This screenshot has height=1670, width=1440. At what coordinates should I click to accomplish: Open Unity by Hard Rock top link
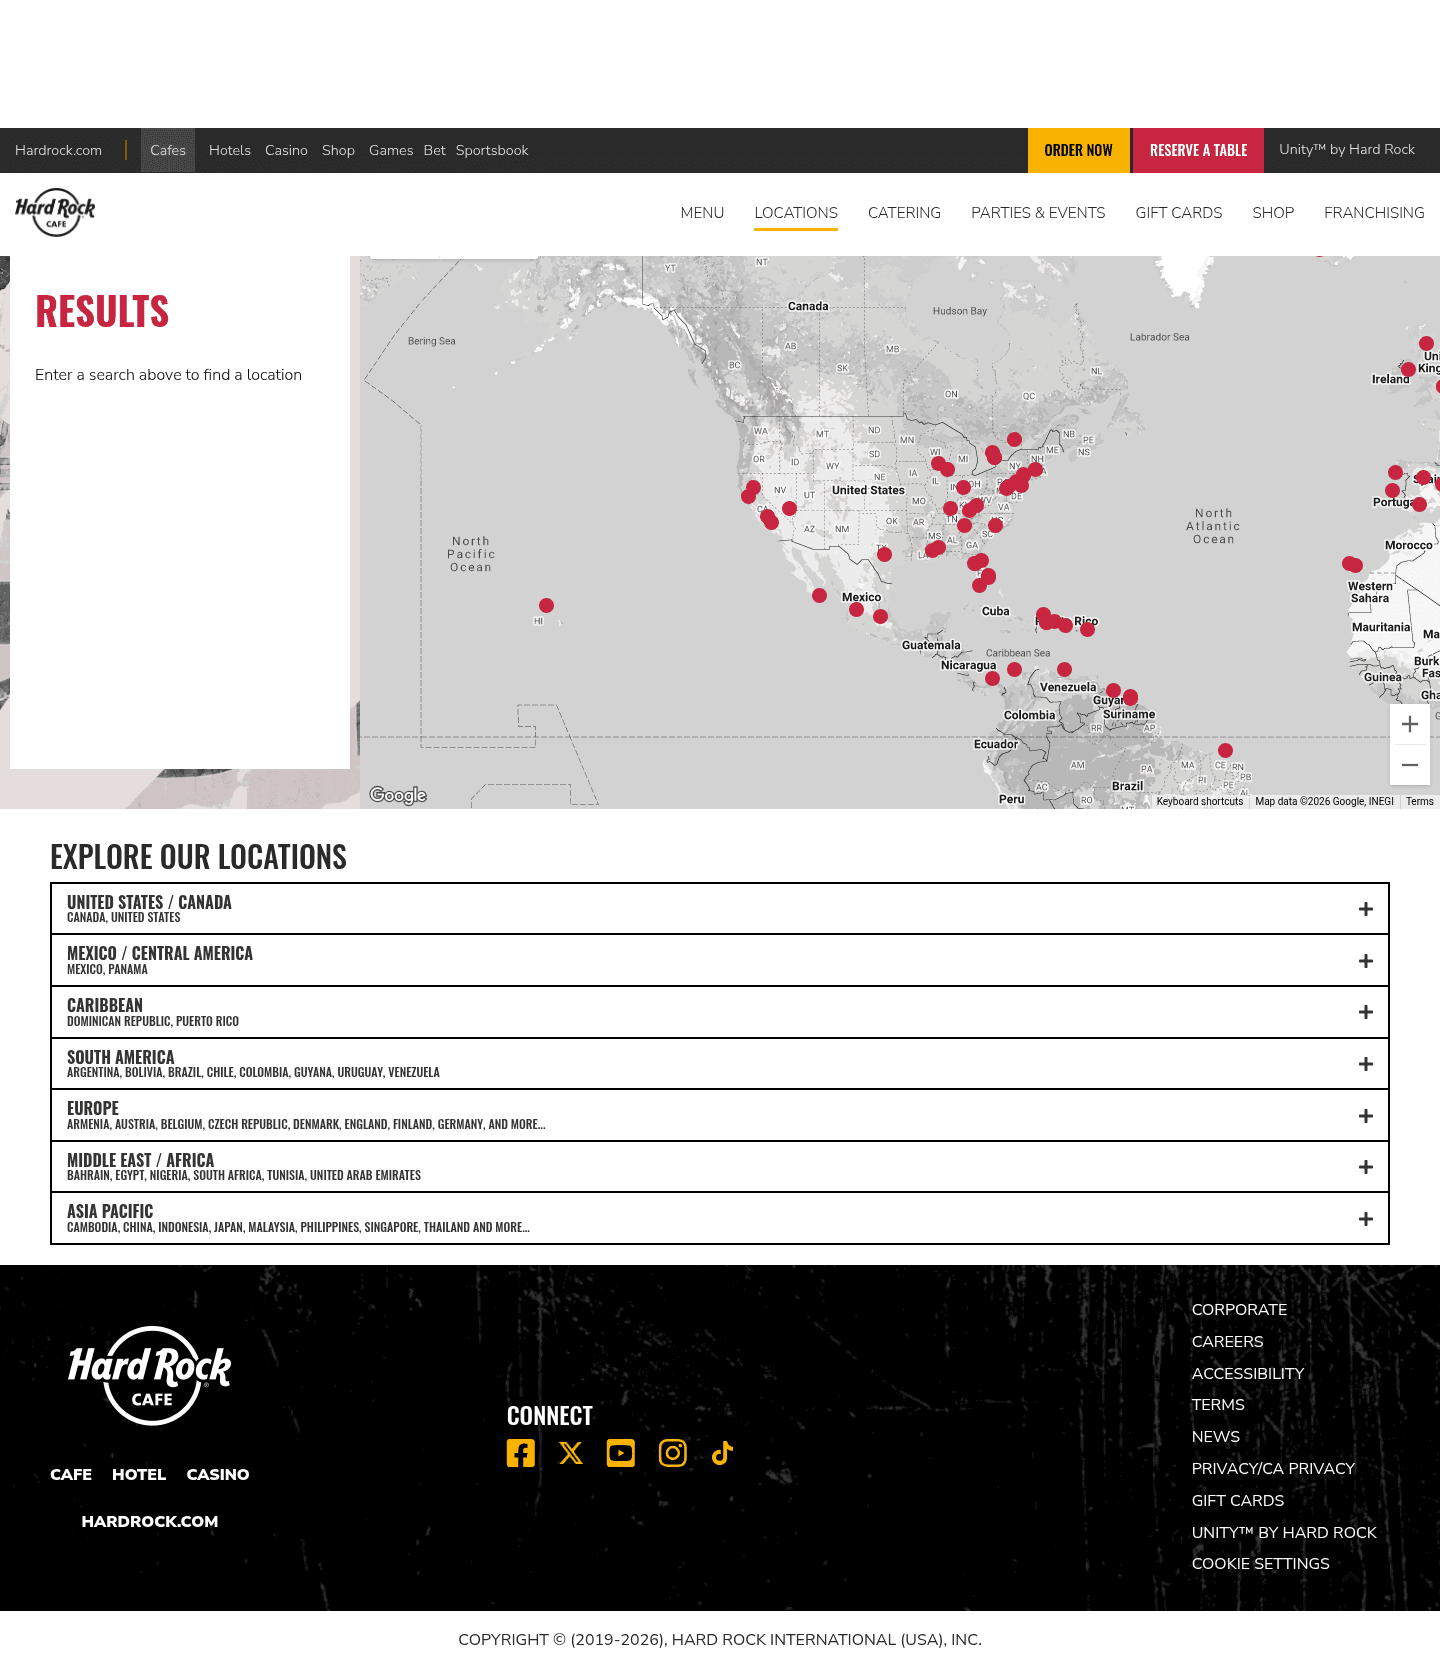click(x=1347, y=149)
